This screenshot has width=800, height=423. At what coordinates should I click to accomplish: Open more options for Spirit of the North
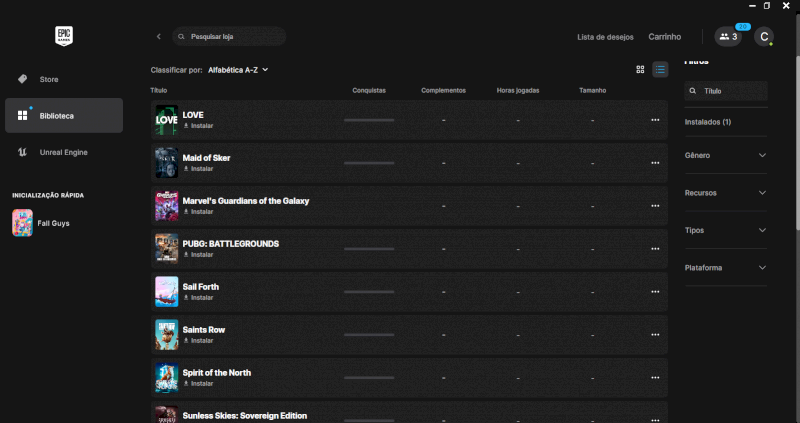pyautogui.click(x=655, y=378)
